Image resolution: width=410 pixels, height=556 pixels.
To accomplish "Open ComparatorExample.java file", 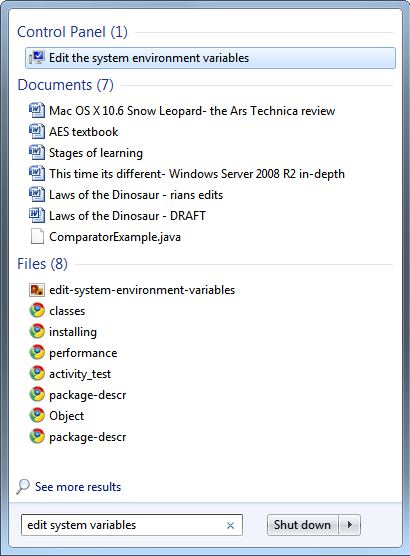I will (115, 237).
